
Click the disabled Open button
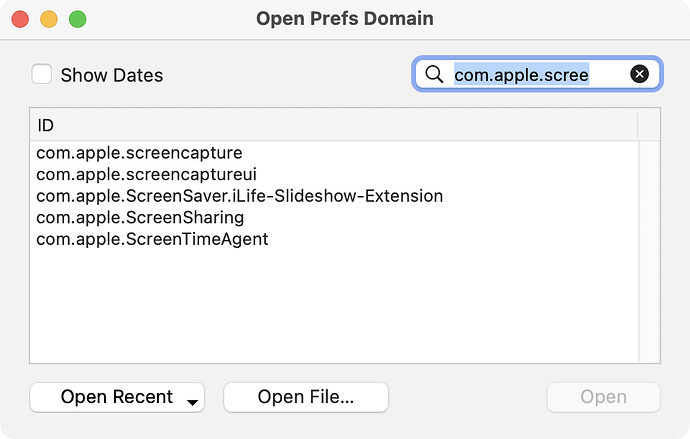603,397
